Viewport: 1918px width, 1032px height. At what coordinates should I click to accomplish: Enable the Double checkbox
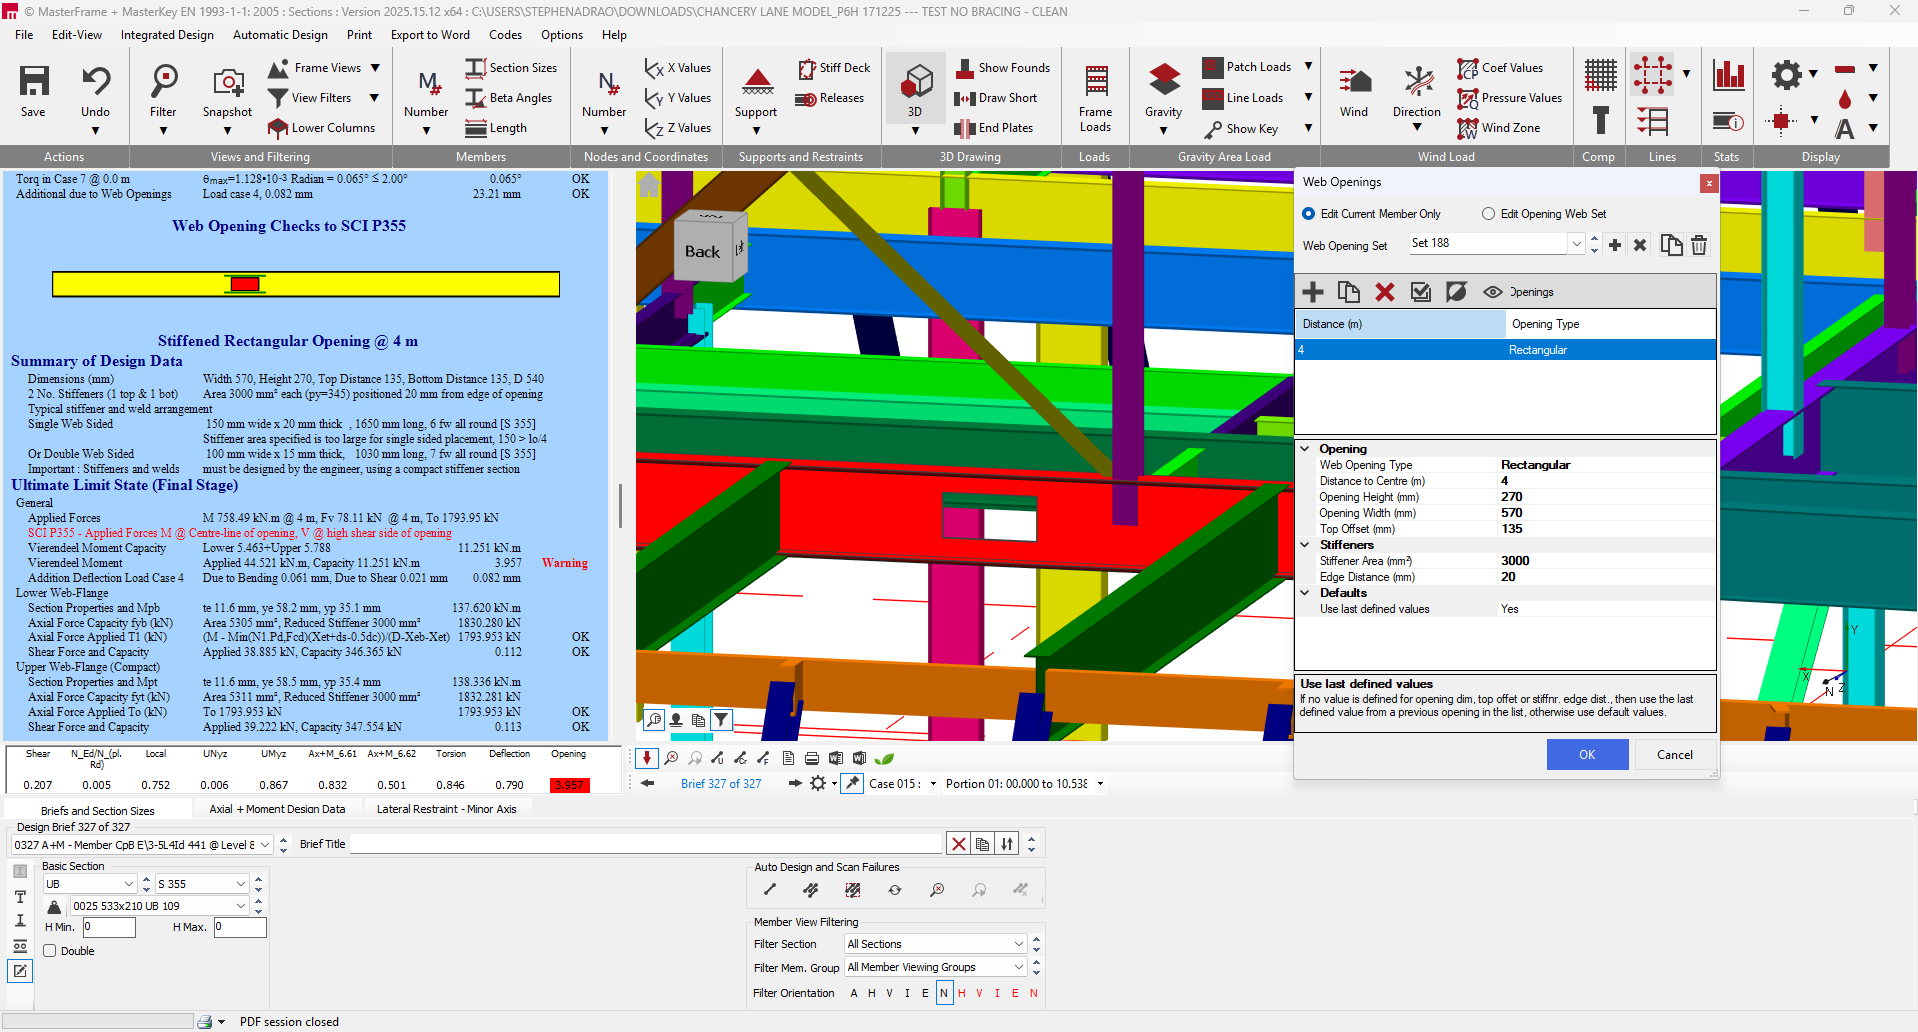[49, 951]
